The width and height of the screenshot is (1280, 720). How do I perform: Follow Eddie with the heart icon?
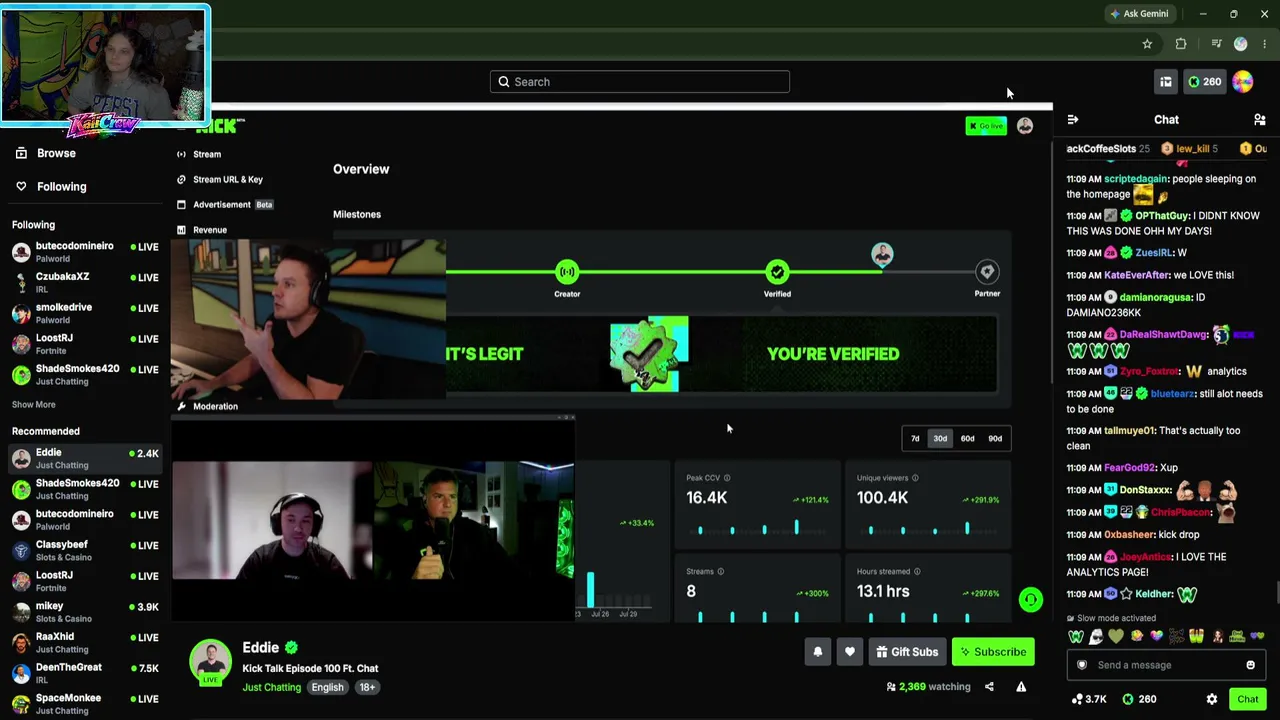point(850,652)
